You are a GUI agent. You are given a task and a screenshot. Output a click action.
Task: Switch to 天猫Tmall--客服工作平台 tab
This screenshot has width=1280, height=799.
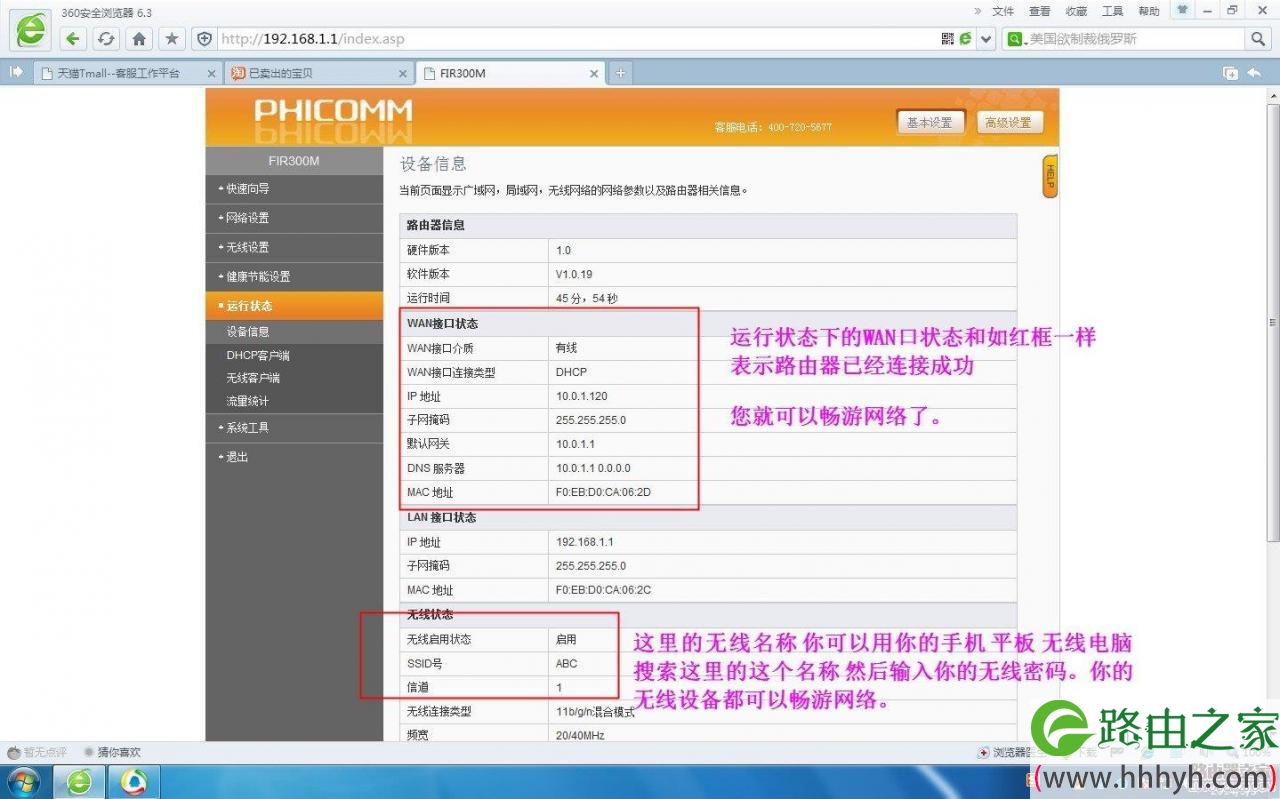[x=128, y=73]
